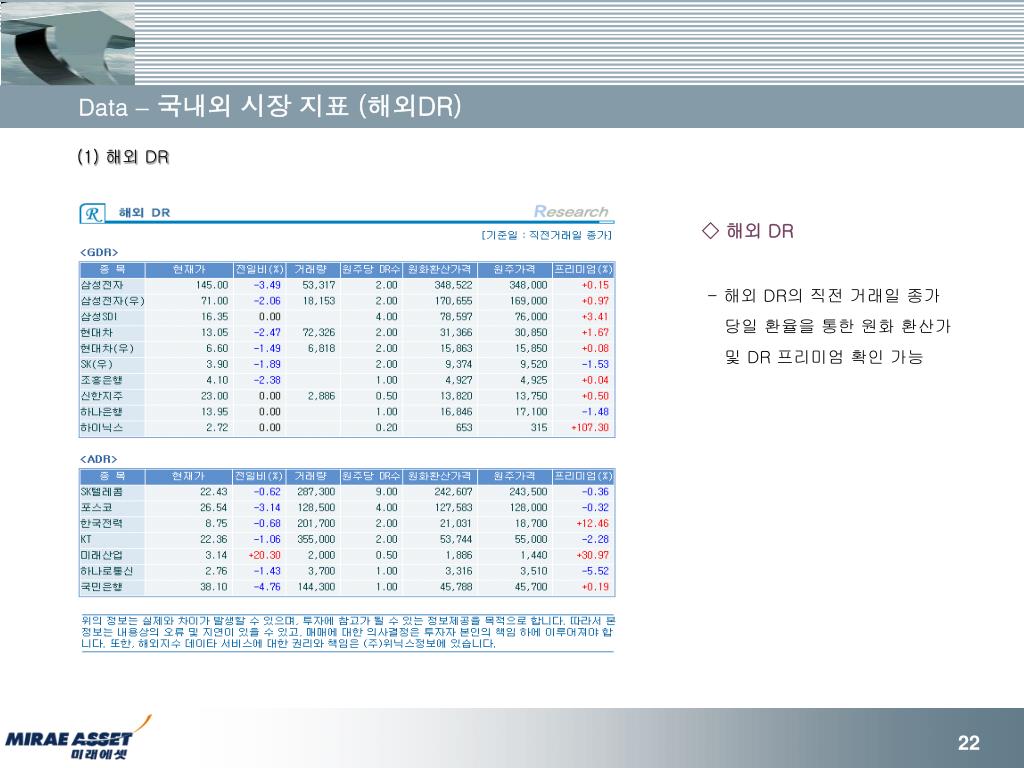The height and width of the screenshot is (768, 1024).
Task: Click the '및 DR 프리미엄 확인 가능' line
Action: (824, 357)
